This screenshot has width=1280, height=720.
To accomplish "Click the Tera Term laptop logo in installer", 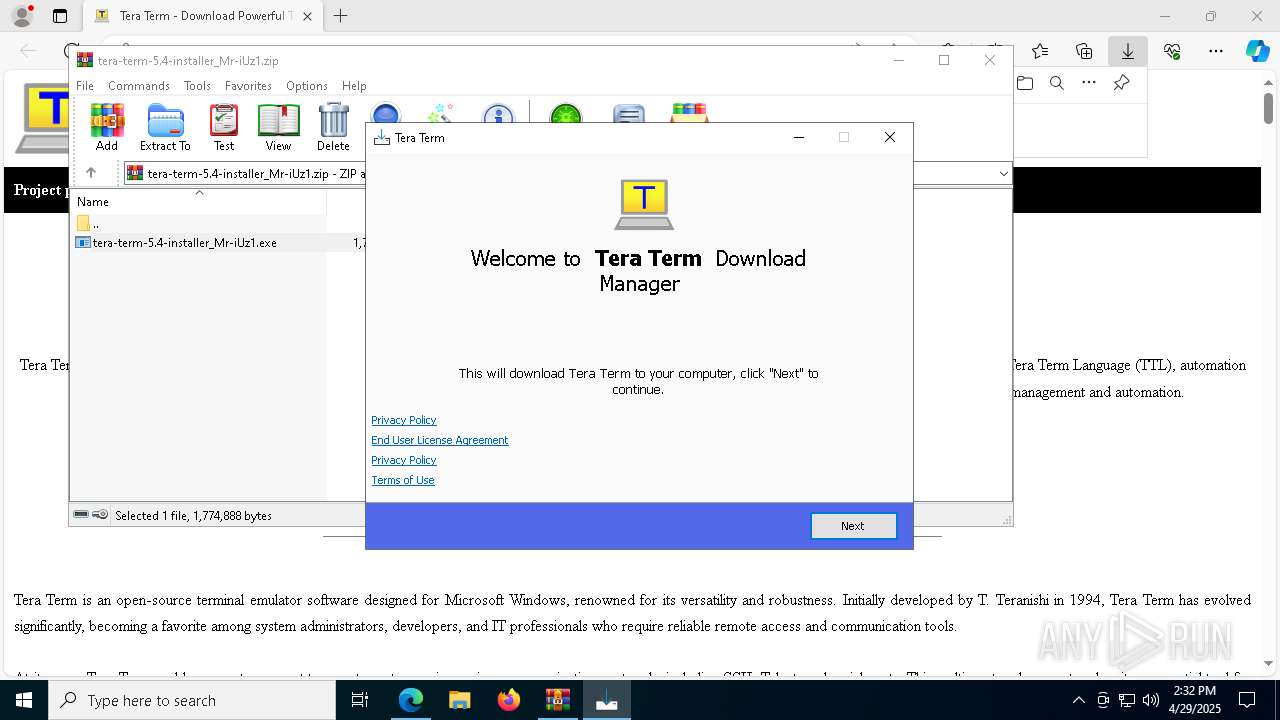I will 644,204.
